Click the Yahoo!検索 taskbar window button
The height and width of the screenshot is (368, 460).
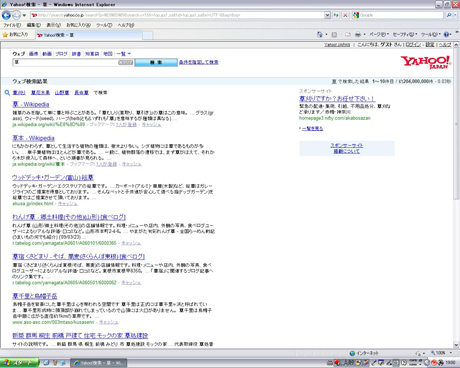(x=99, y=363)
